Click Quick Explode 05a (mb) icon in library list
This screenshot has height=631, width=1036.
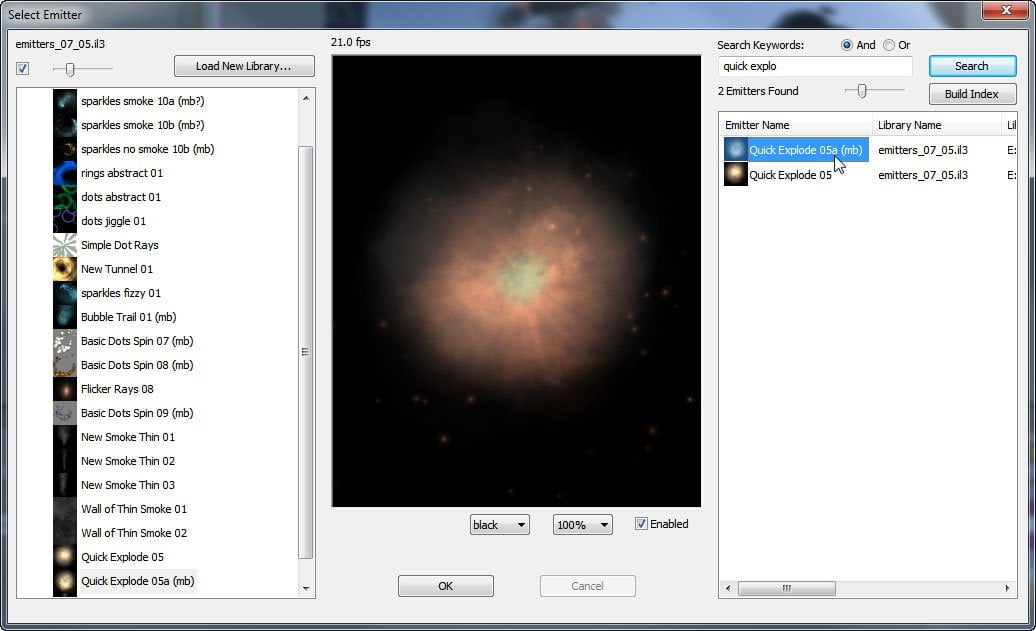coord(65,581)
